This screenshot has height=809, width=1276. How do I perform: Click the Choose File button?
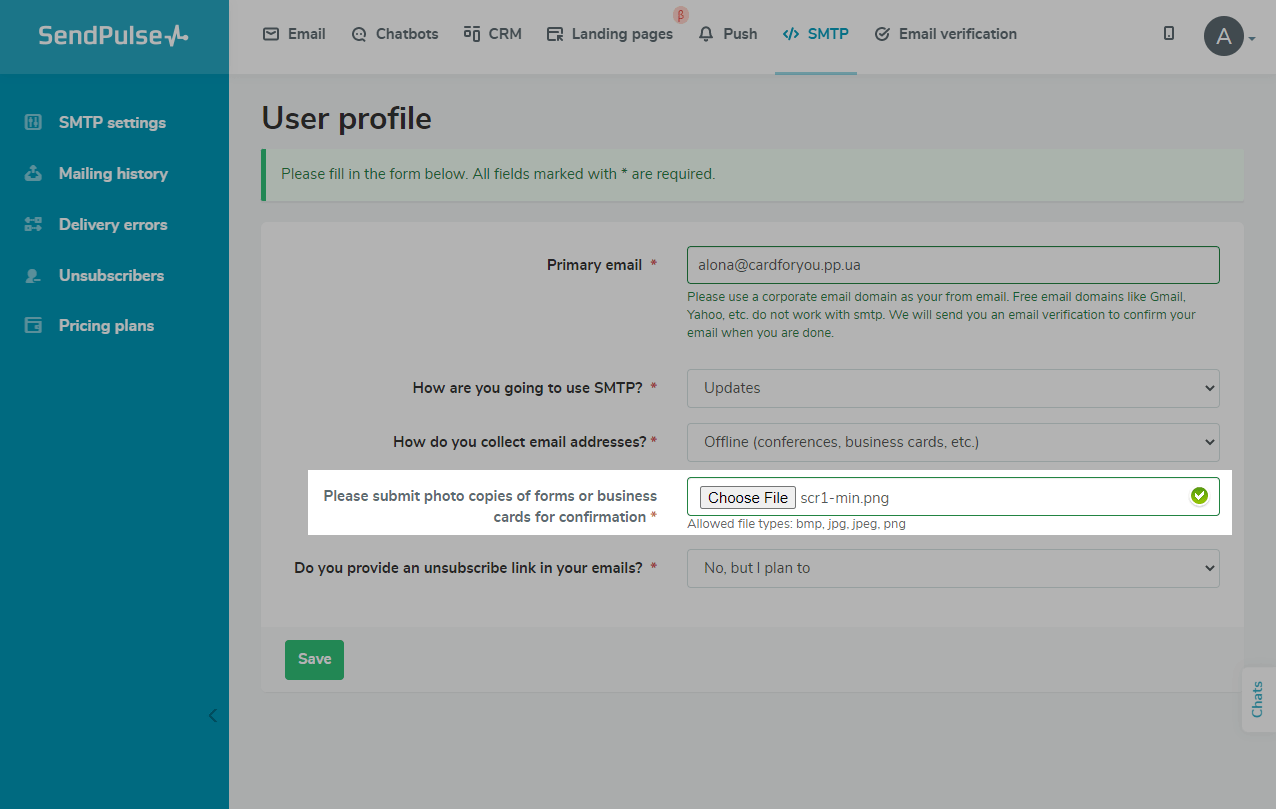coord(748,498)
